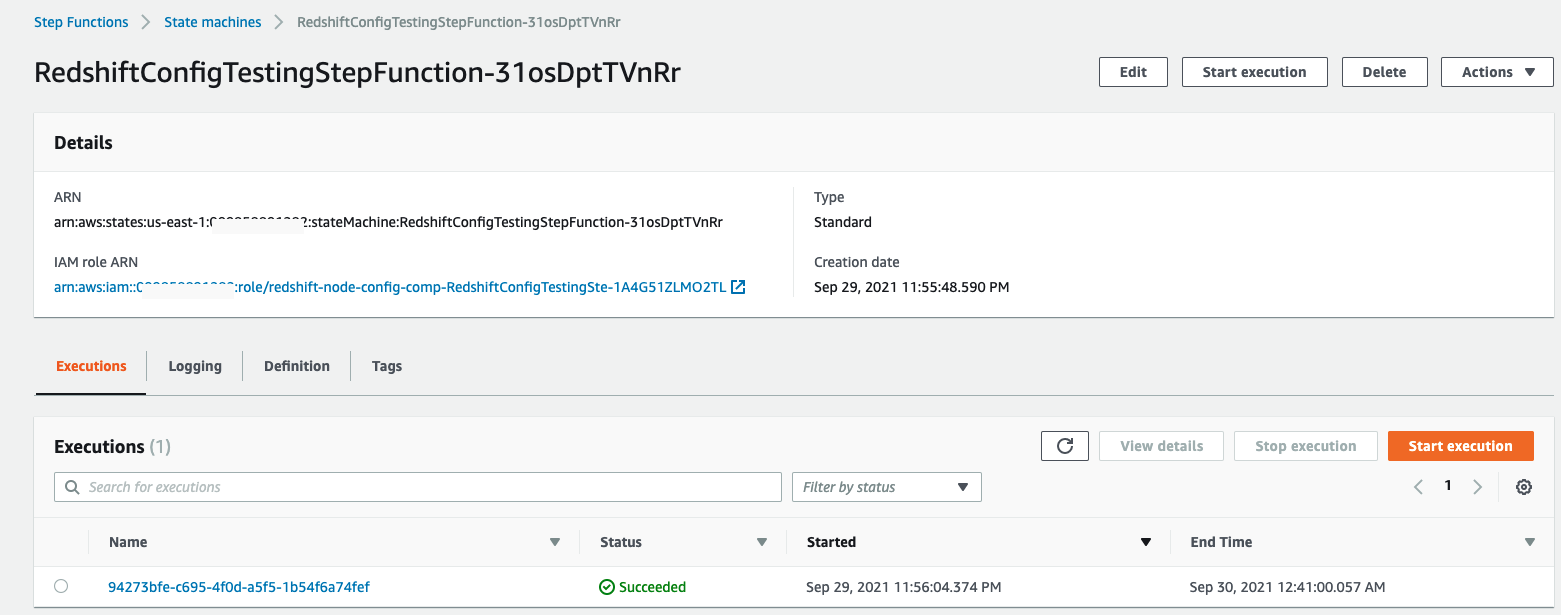Go to the previous executions page

pos(1418,486)
